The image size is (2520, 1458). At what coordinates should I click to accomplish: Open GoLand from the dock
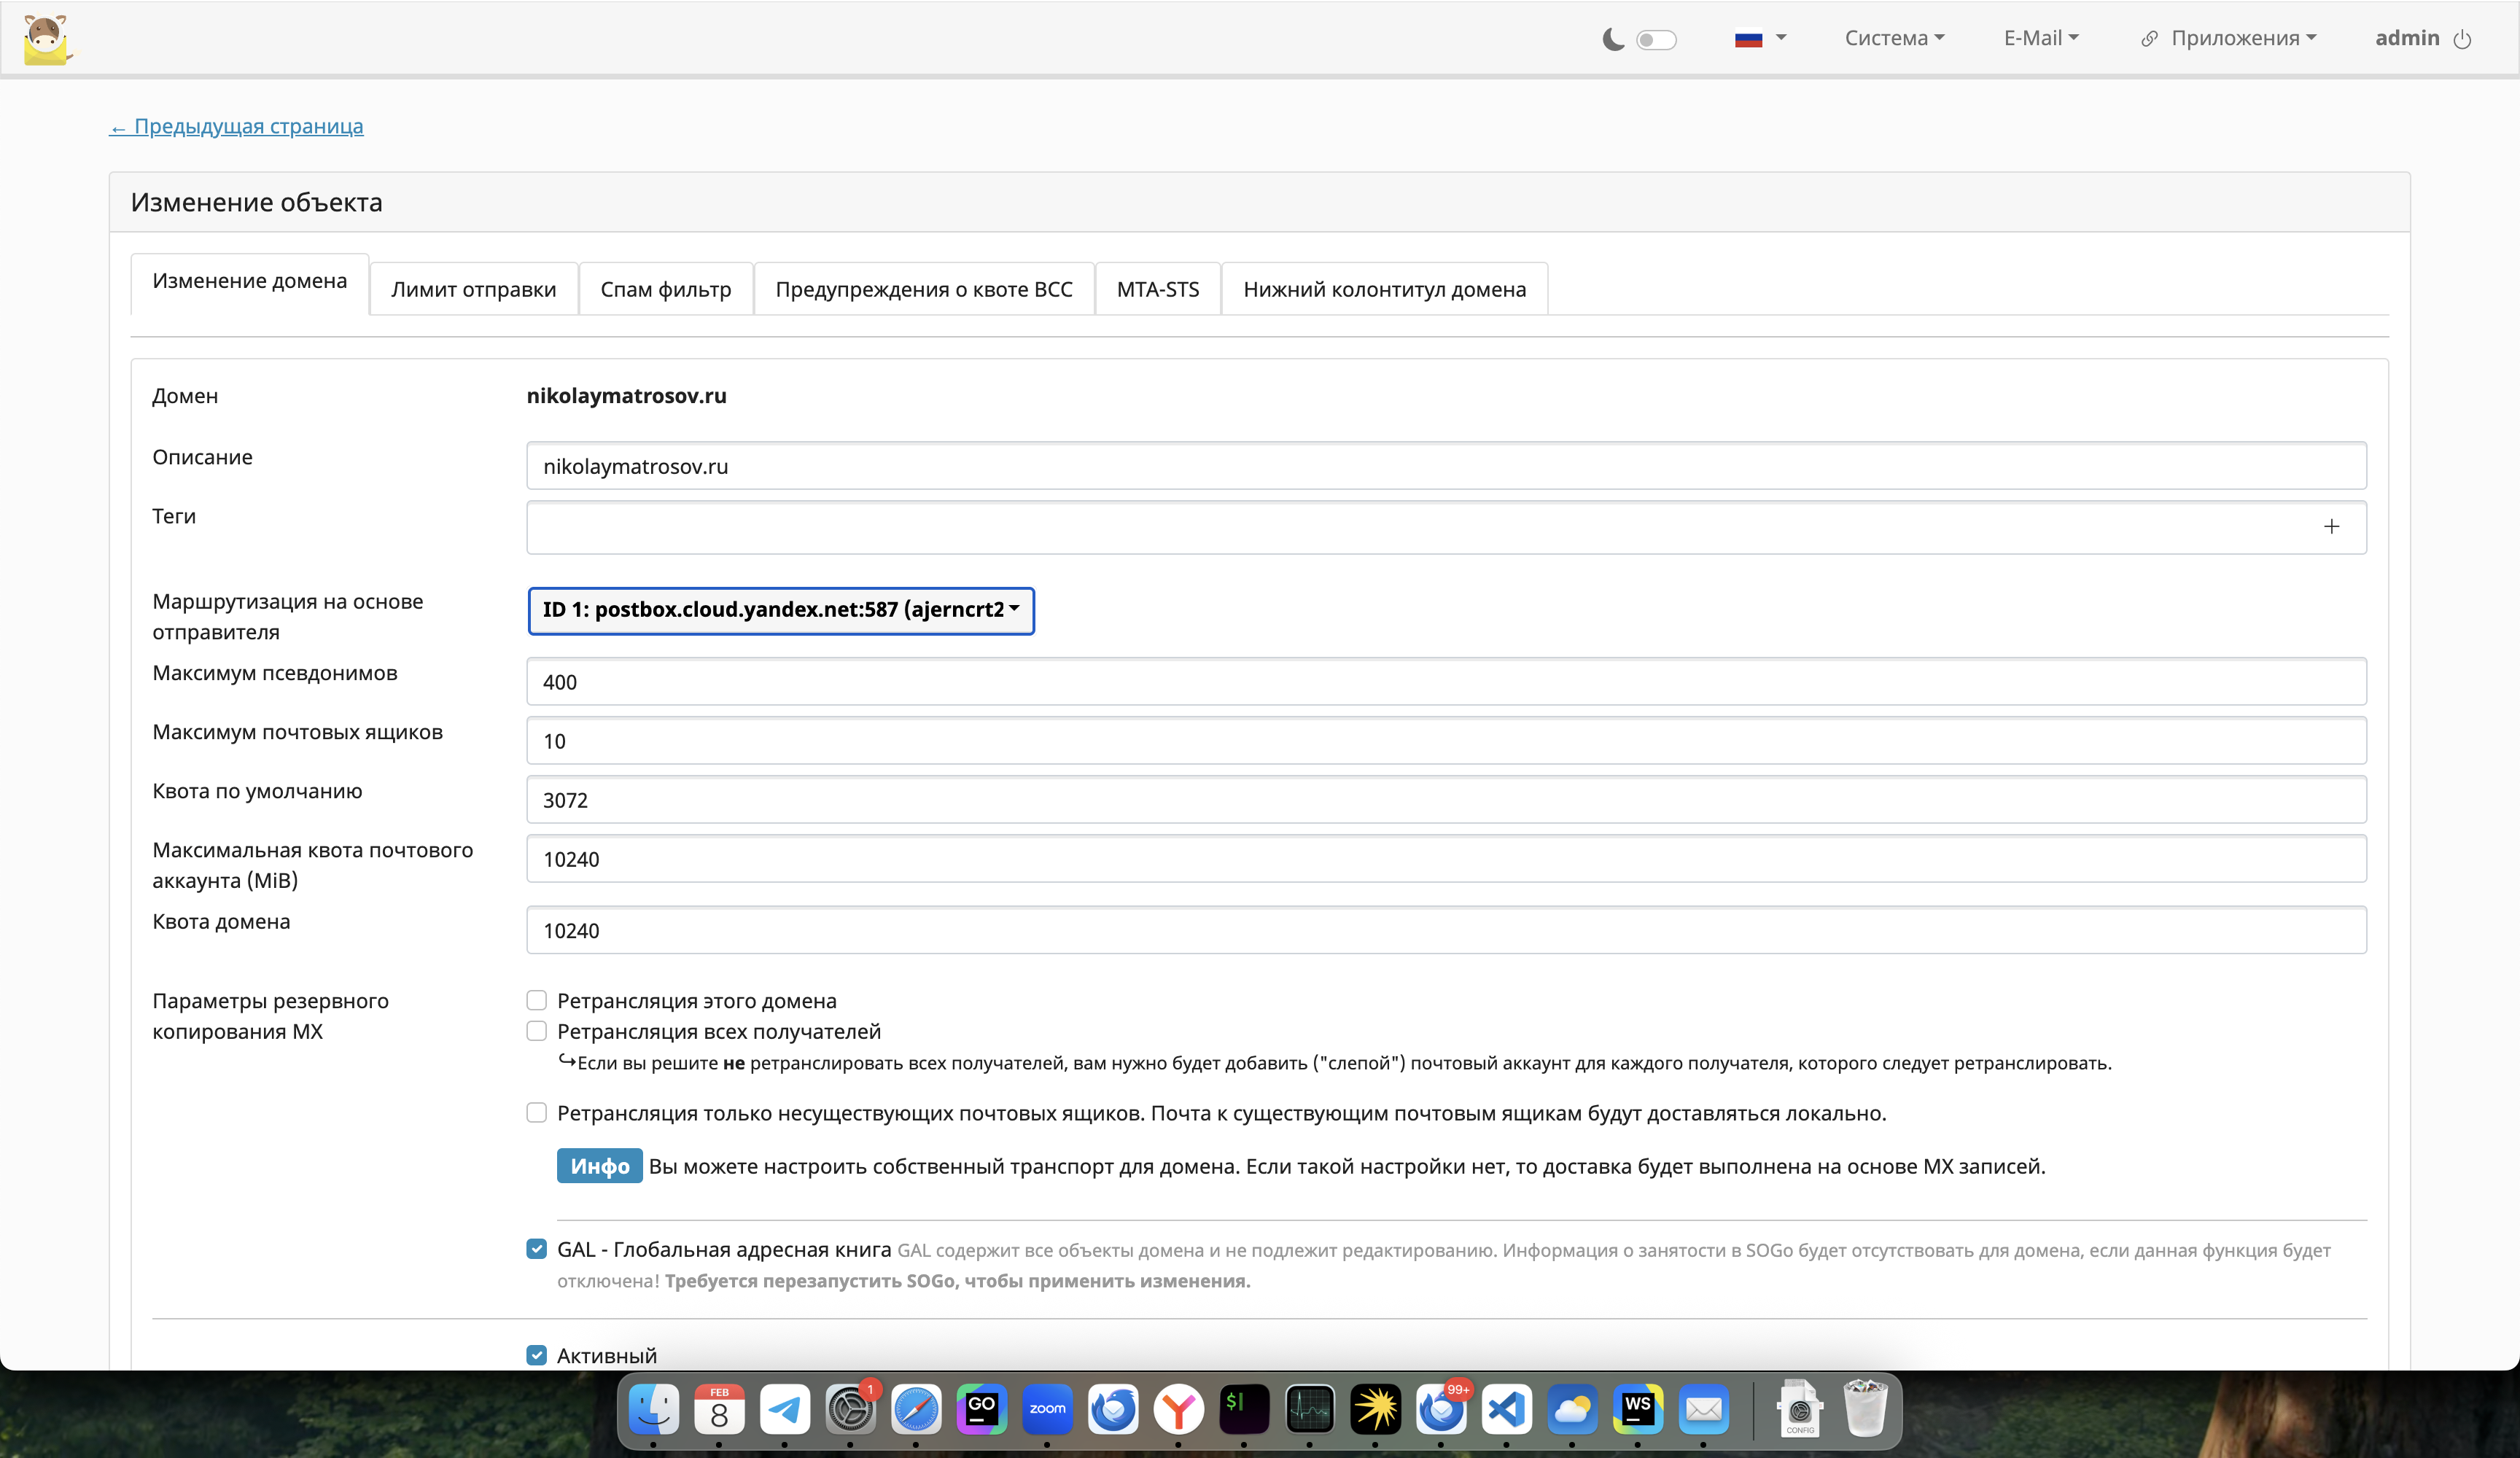point(981,1409)
